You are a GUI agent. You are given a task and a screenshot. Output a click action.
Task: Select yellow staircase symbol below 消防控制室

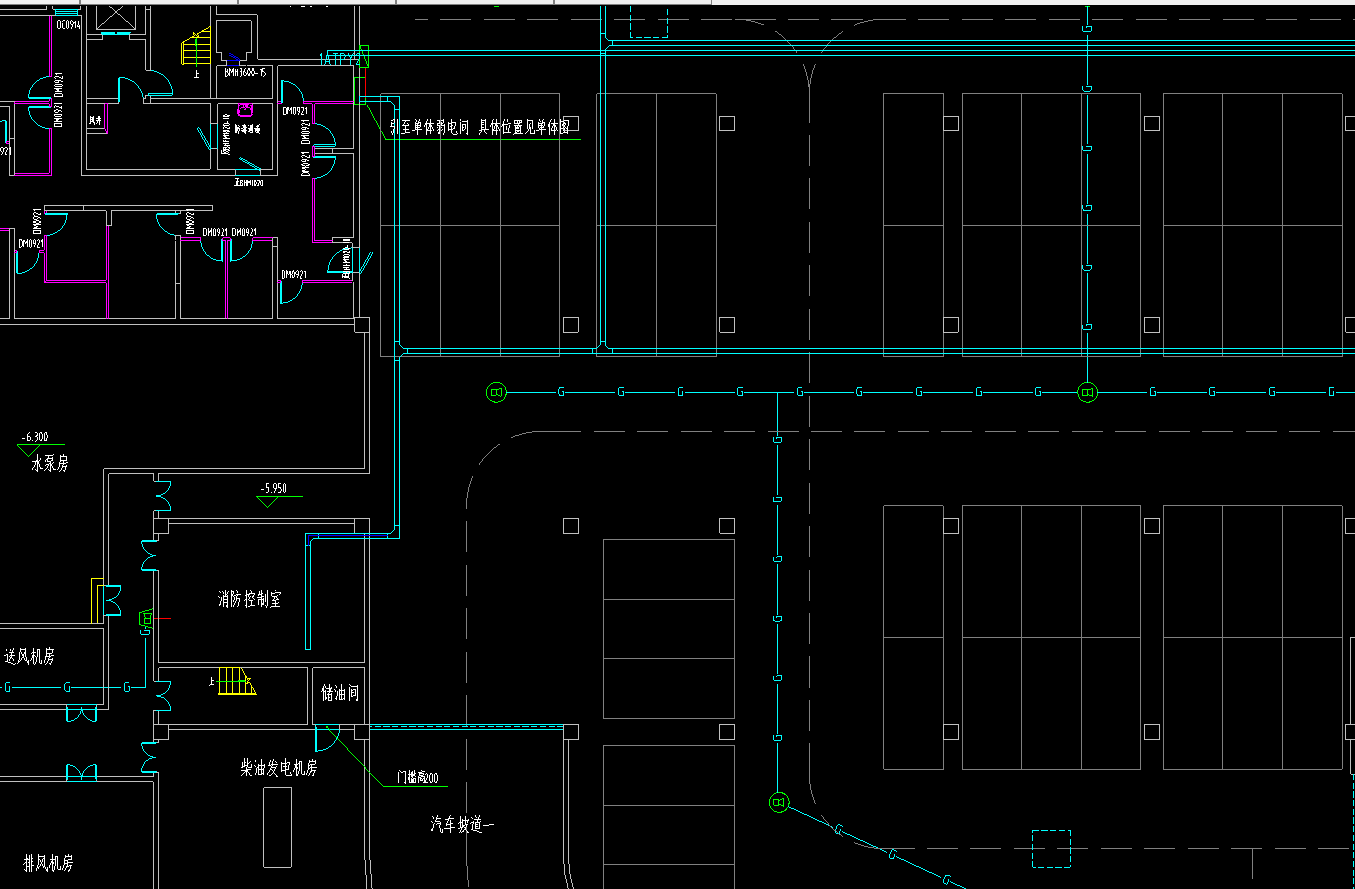click(x=237, y=681)
